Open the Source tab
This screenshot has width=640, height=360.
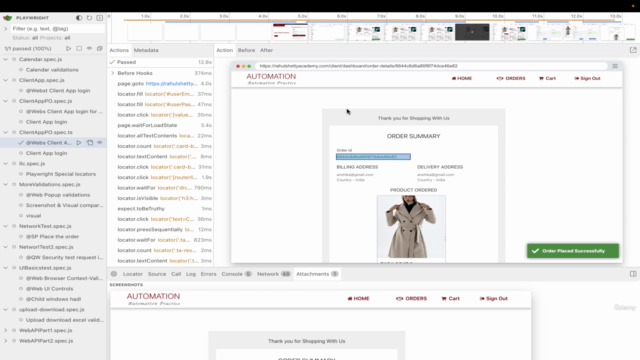(x=157, y=274)
